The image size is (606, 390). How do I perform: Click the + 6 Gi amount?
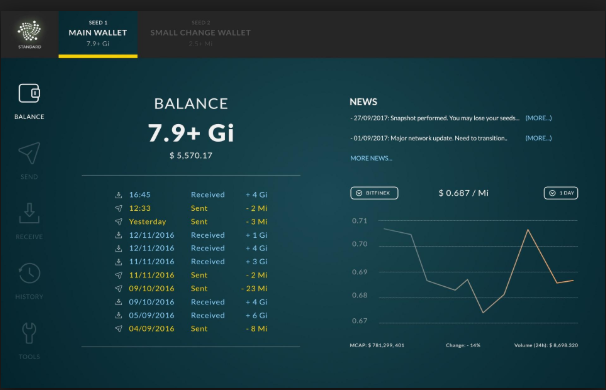coord(257,315)
